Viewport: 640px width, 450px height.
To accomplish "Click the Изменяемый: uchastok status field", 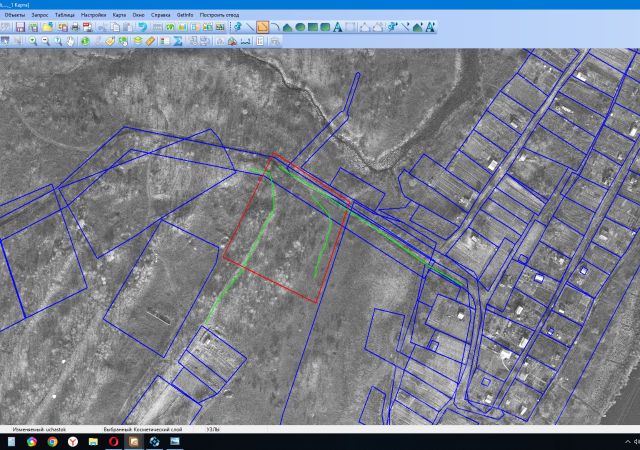I will [x=39, y=429].
